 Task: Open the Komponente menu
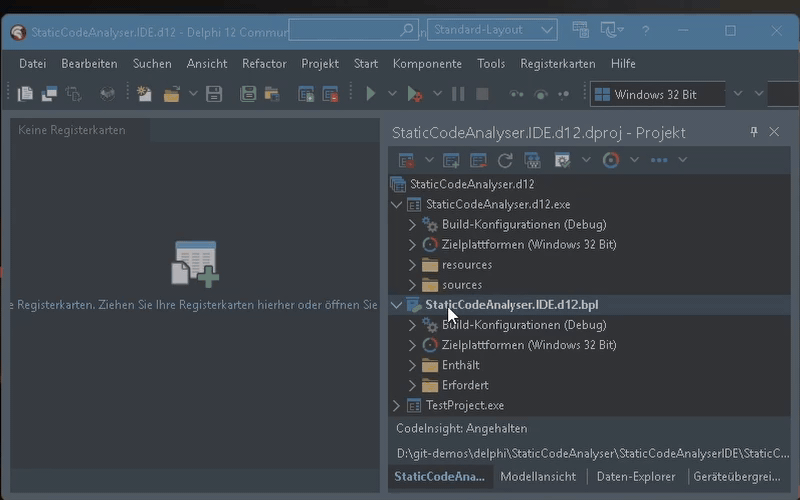(x=427, y=64)
